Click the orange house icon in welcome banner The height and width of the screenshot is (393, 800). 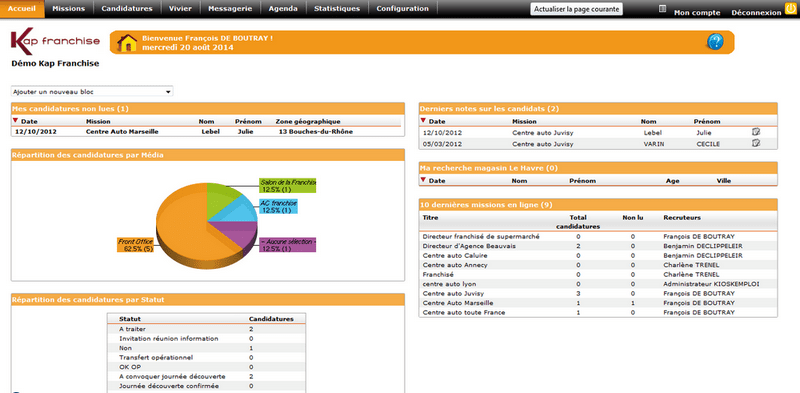127,42
